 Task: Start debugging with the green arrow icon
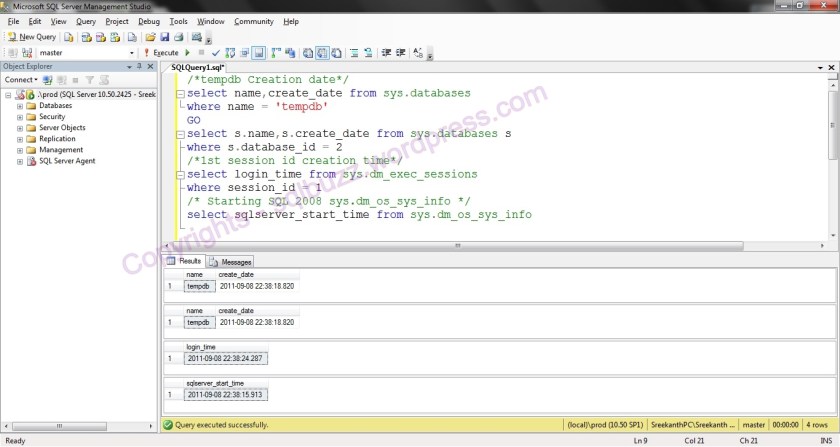(x=188, y=52)
